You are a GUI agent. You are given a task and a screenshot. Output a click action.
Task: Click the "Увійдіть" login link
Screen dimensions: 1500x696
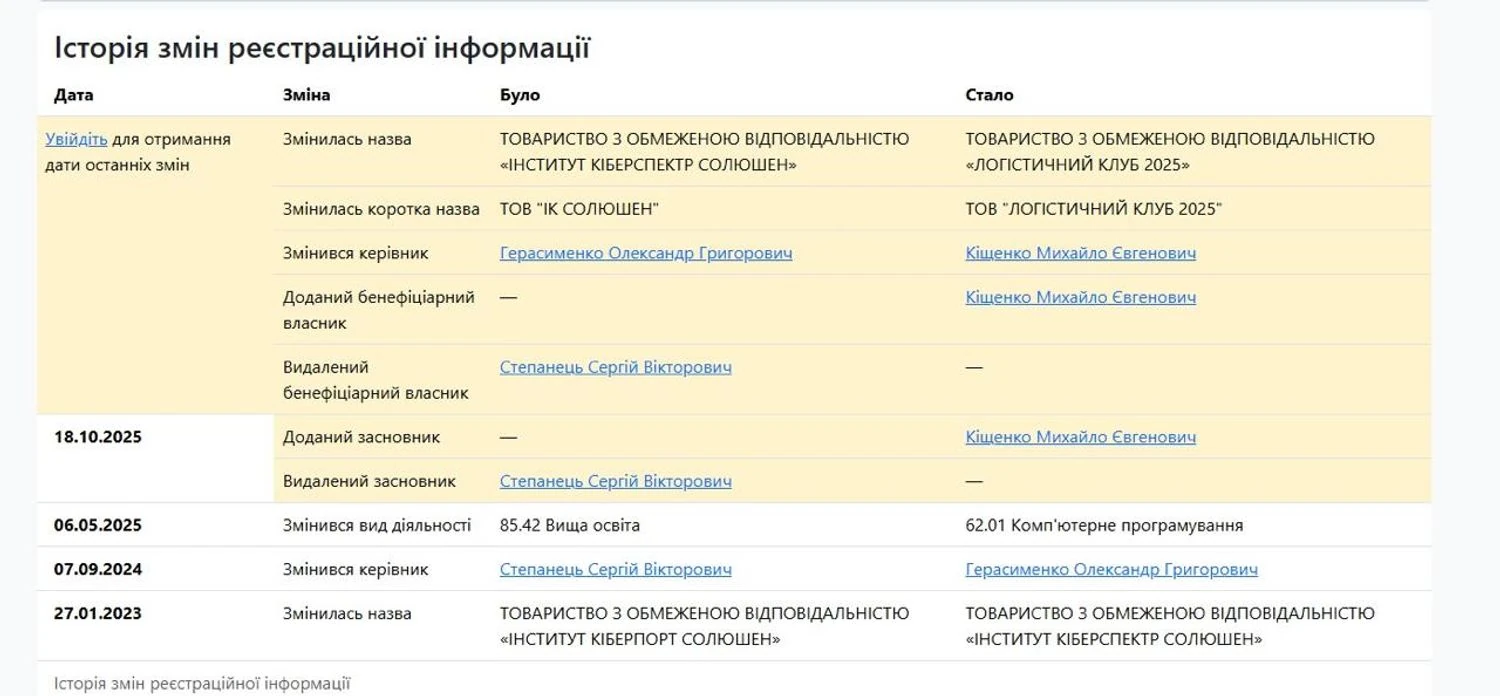click(76, 139)
